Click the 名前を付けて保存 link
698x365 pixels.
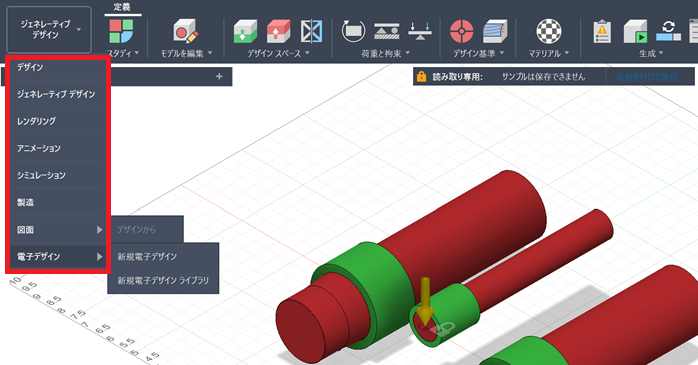[x=647, y=77]
